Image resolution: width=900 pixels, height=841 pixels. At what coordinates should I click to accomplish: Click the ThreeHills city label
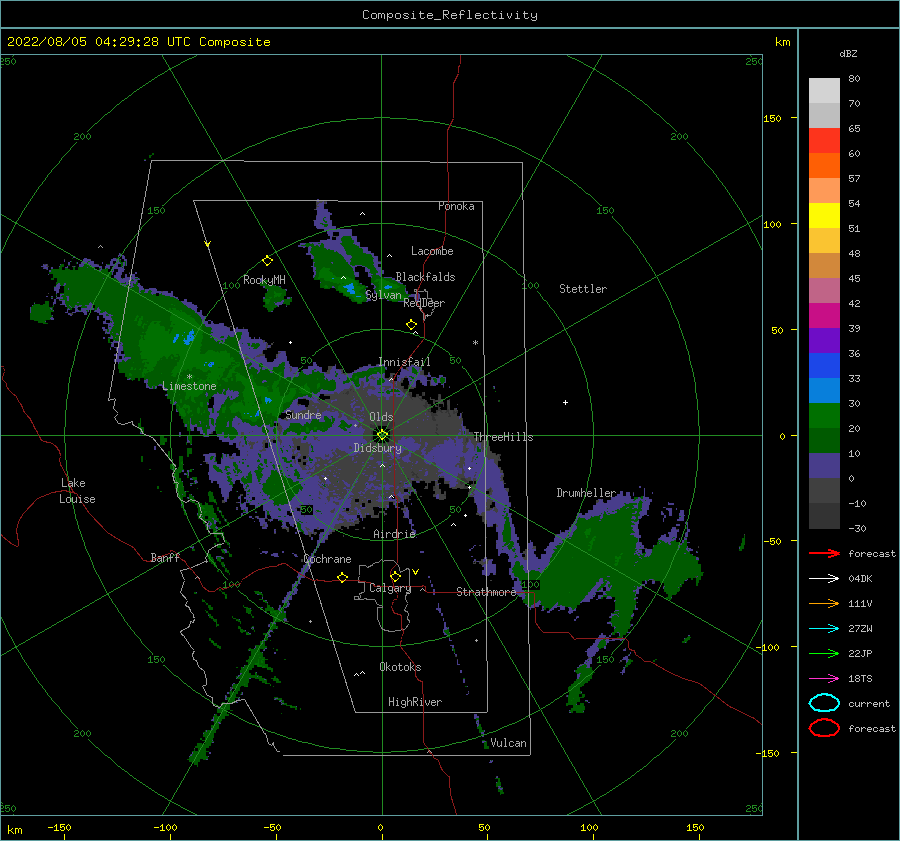click(x=503, y=437)
